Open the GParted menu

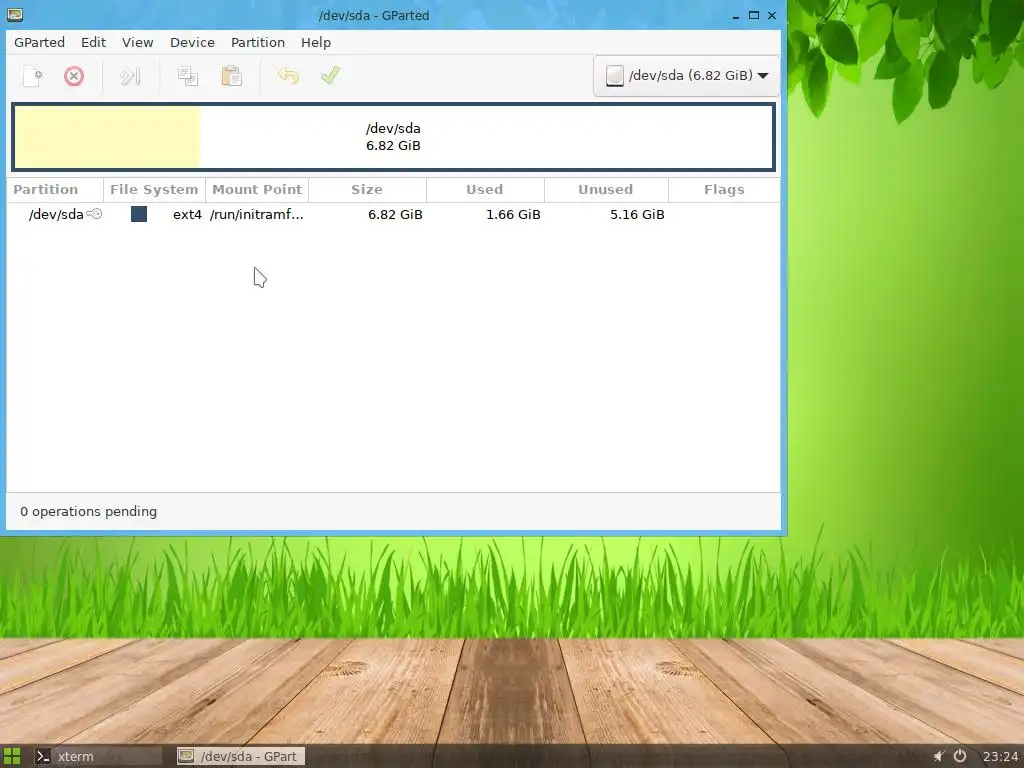(x=39, y=42)
